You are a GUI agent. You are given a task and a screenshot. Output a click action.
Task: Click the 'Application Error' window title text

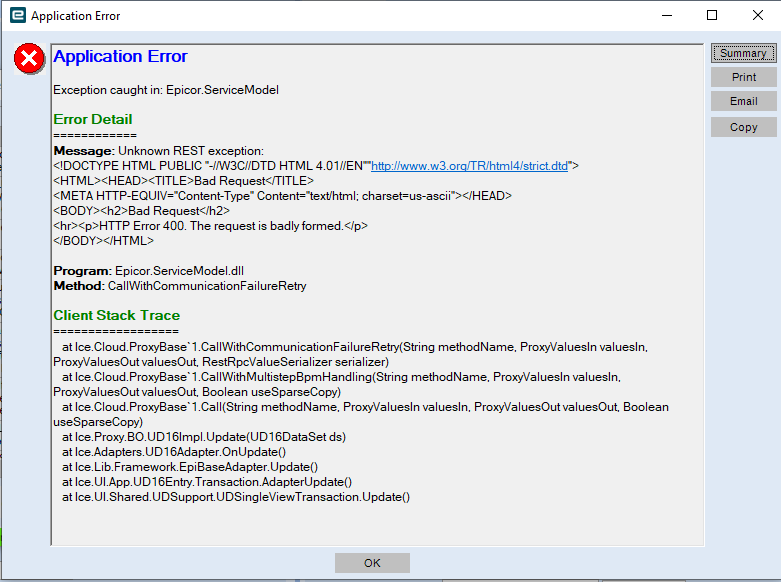(75, 16)
